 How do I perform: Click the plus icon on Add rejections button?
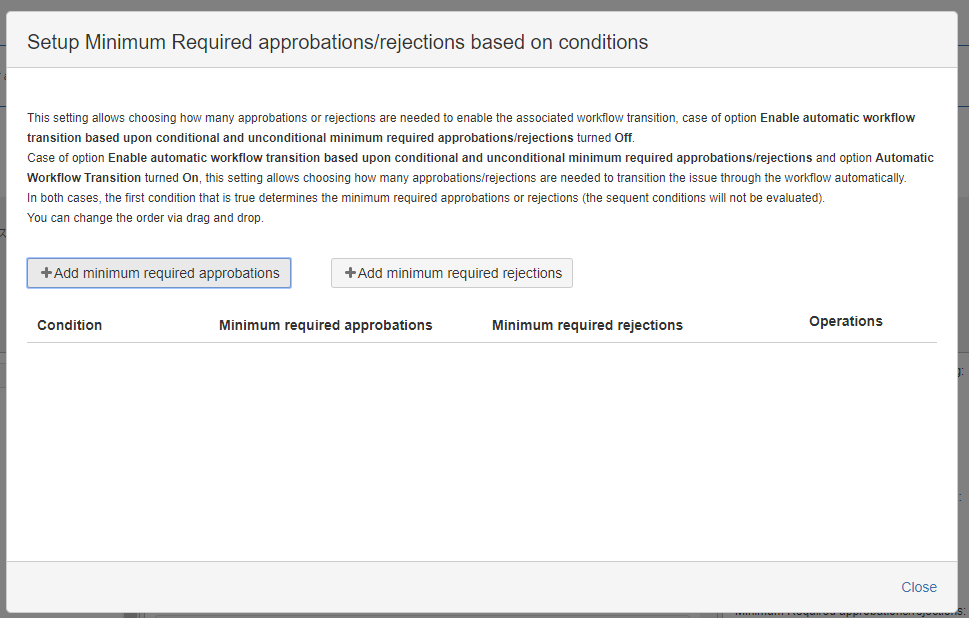point(350,273)
